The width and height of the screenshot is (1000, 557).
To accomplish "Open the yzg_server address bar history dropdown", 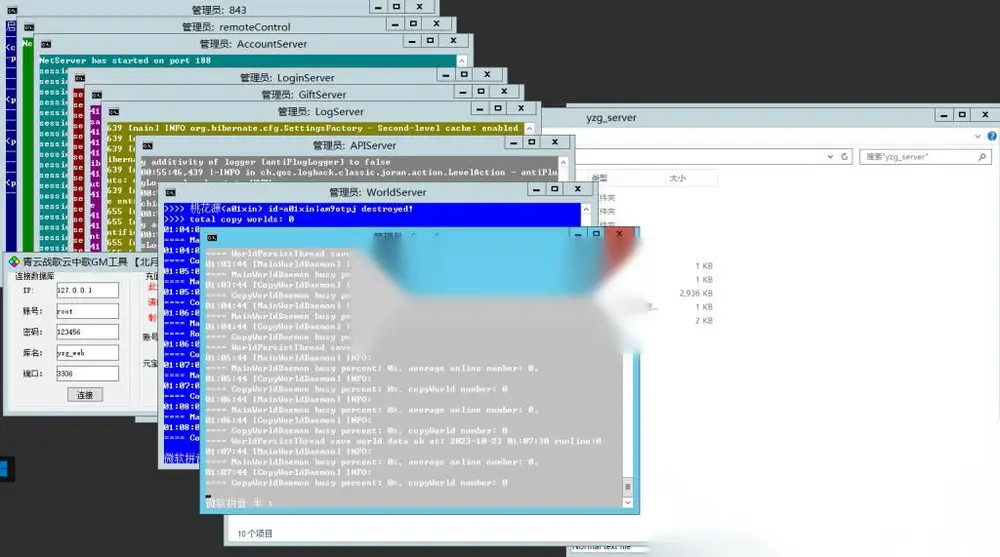I will [830, 156].
